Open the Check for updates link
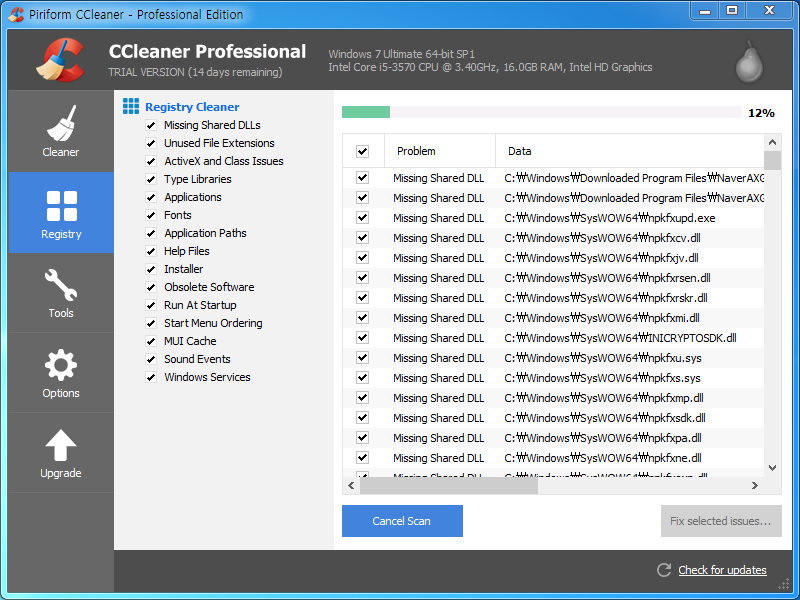800x600 pixels. tap(722, 570)
